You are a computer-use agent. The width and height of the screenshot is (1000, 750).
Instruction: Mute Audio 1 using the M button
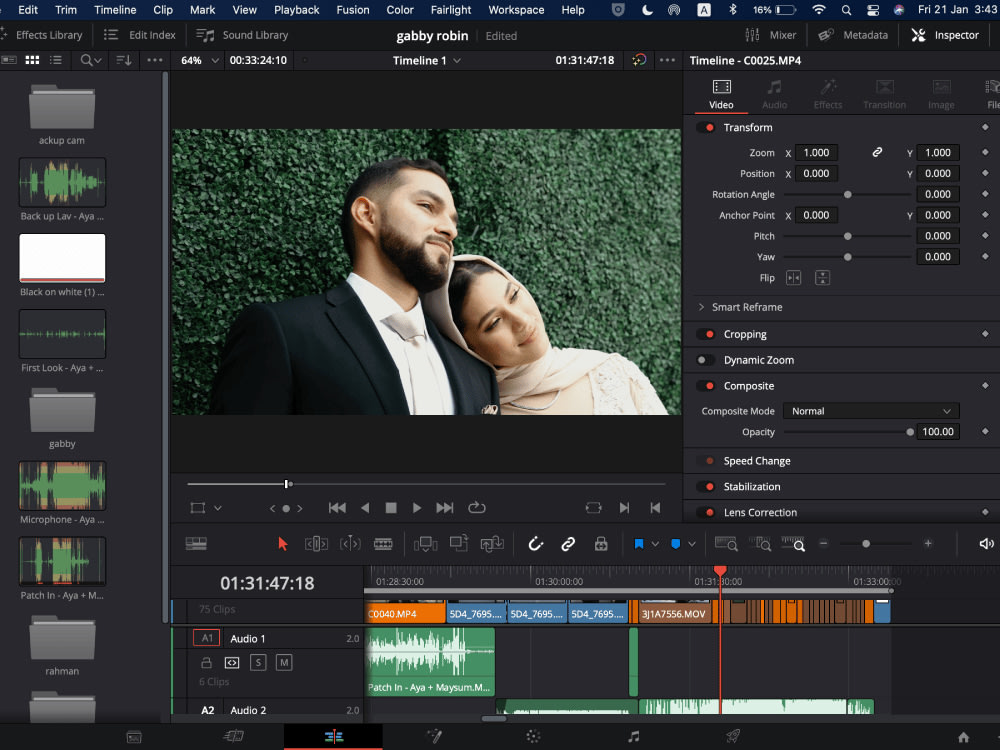285,662
